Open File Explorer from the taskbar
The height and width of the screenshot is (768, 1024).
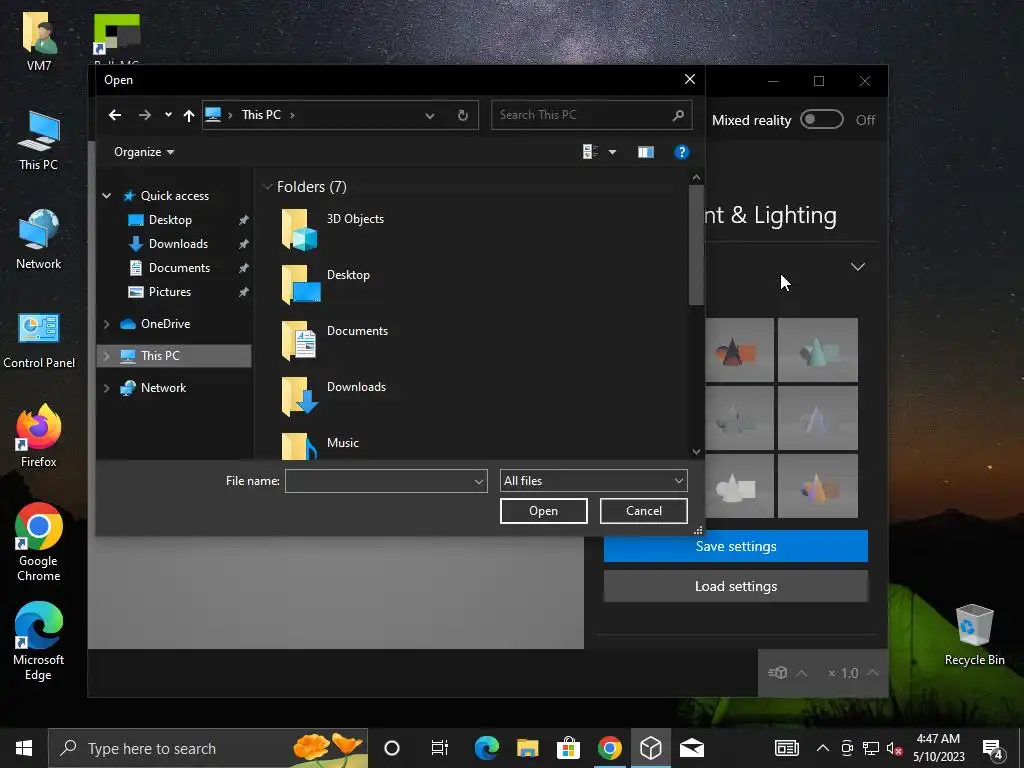pyautogui.click(x=527, y=748)
